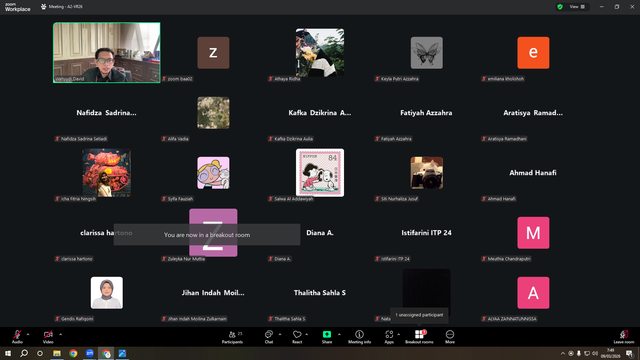The height and width of the screenshot is (360, 640).
Task: Click the '1 unassigned participant' tooltip
Action: (x=419, y=315)
